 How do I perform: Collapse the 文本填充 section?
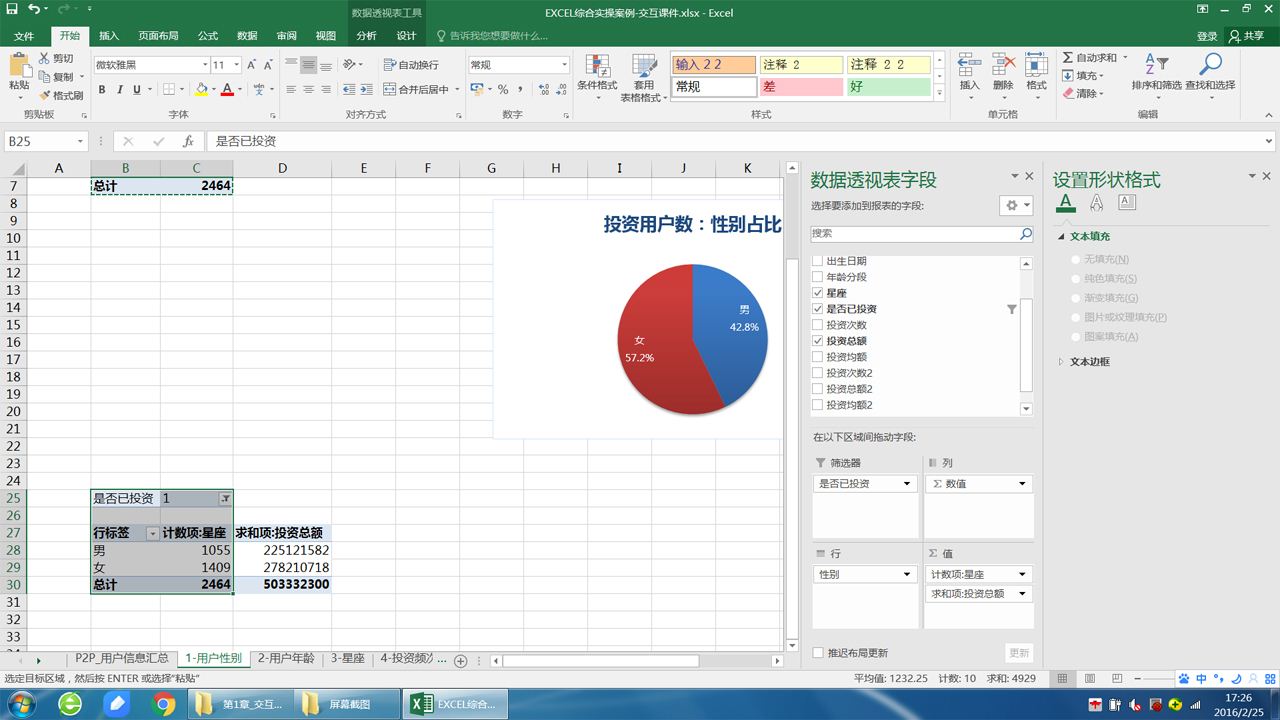(x=1061, y=237)
